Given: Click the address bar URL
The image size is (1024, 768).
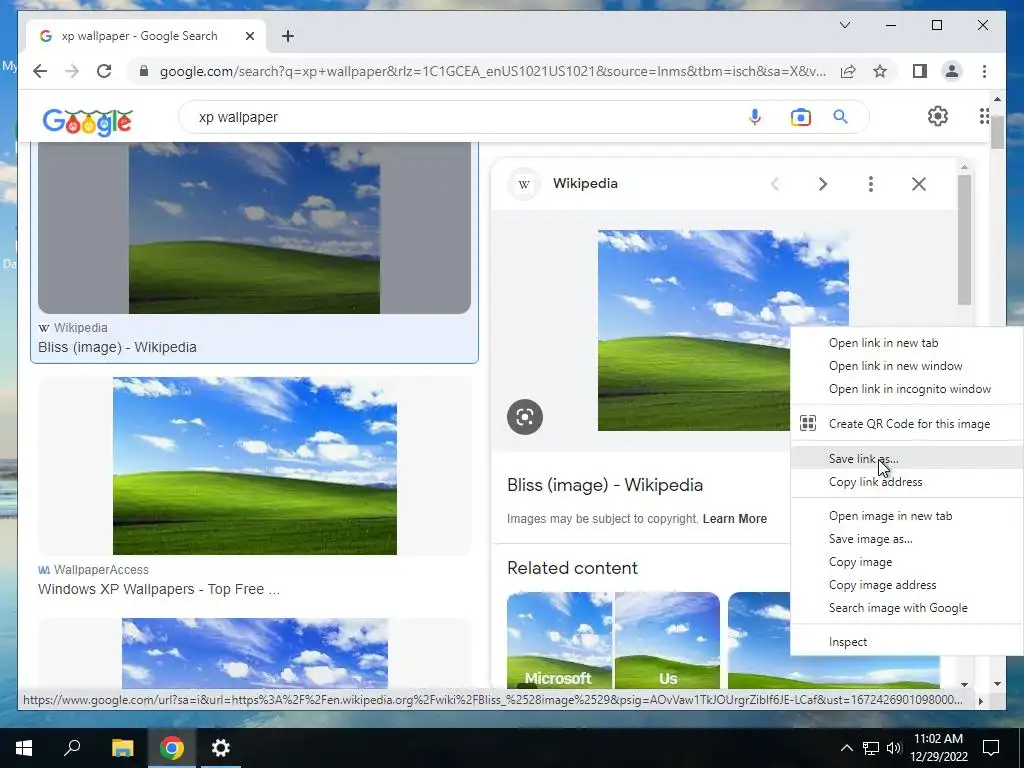Looking at the screenshot, I should point(493,71).
